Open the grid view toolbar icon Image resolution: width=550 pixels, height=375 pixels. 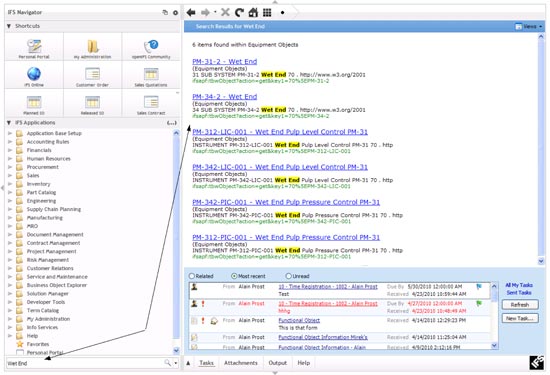[x=267, y=13]
